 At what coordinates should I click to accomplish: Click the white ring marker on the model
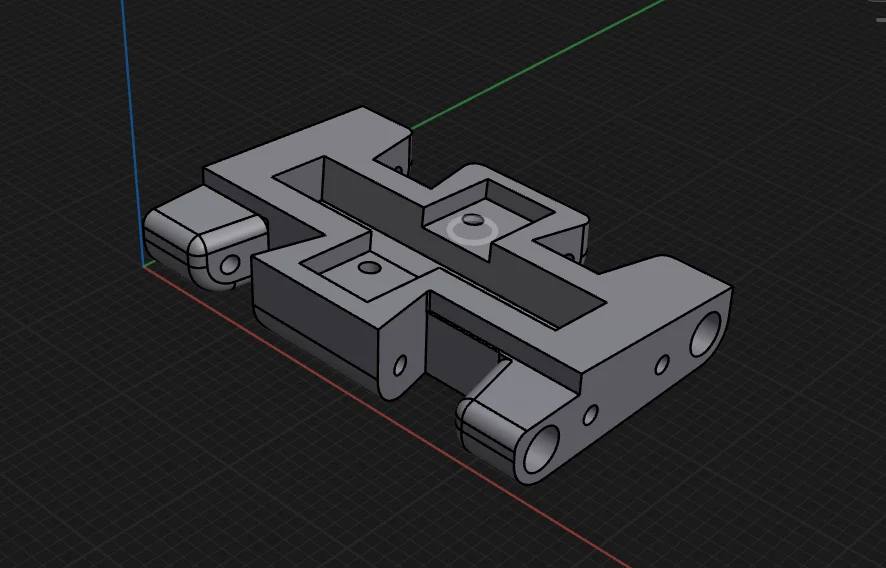pos(472,232)
